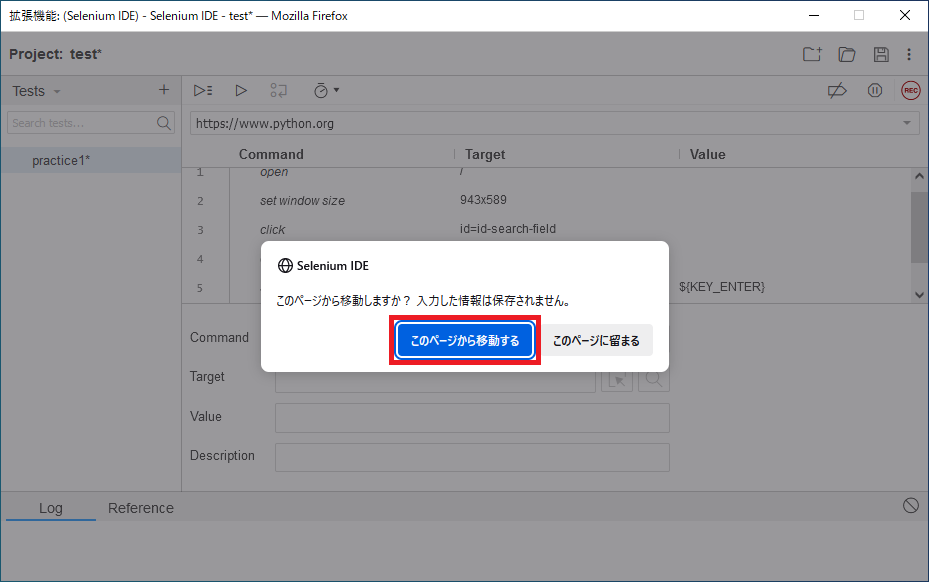Run the current test with play icon
The width and height of the screenshot is (929, 582).
241,91
